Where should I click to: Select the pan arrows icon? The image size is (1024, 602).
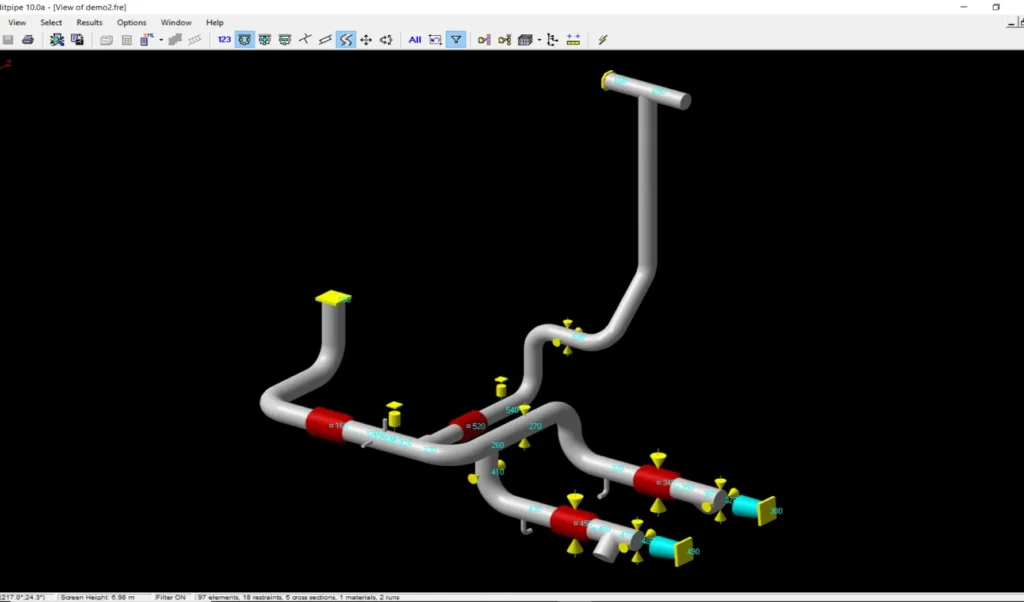(x=368, y=39)
